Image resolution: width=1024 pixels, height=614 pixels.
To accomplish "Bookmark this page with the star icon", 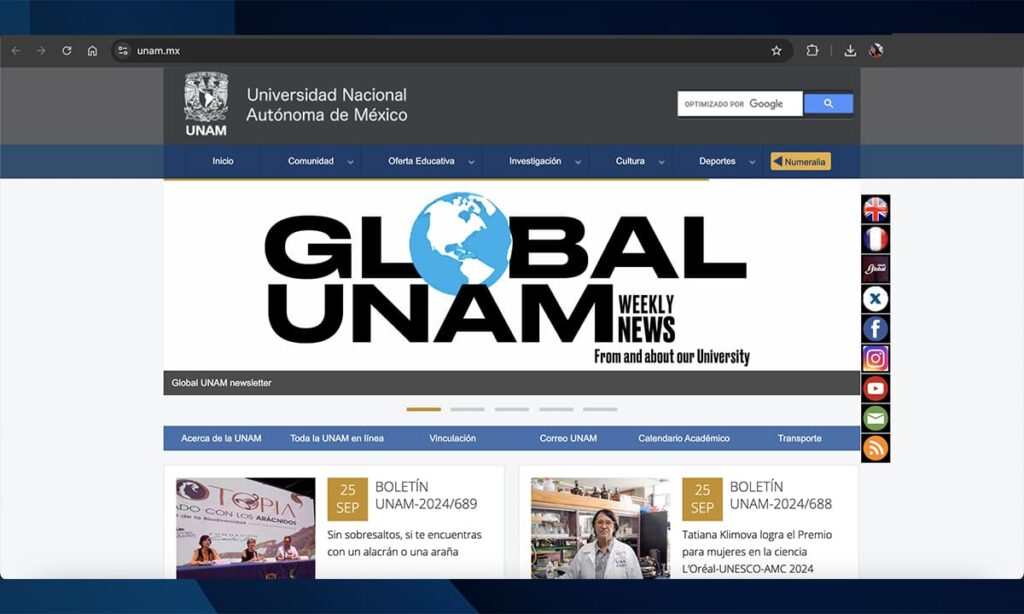I will point(776,51).
